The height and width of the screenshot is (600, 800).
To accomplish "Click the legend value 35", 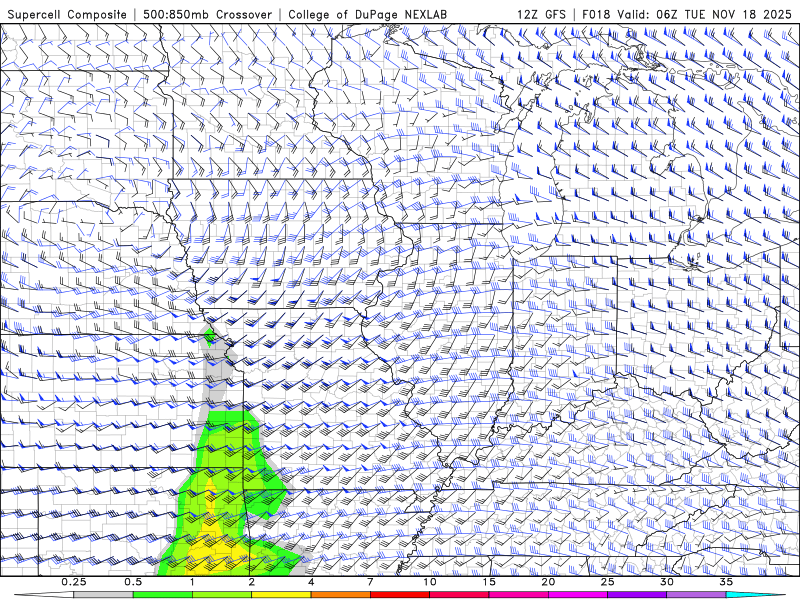I will (x=726, y=582).
